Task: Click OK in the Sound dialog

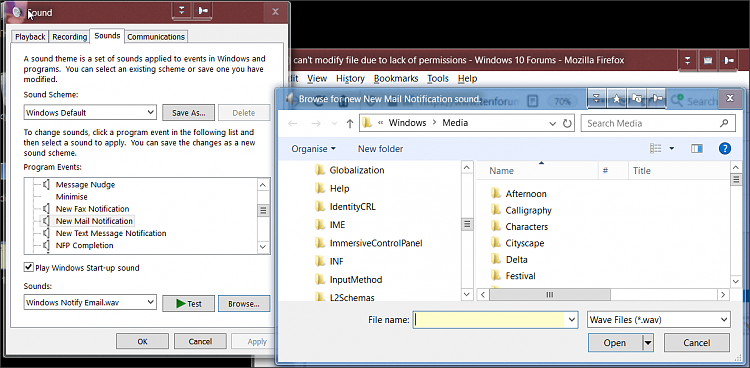Action: (143, 342)
